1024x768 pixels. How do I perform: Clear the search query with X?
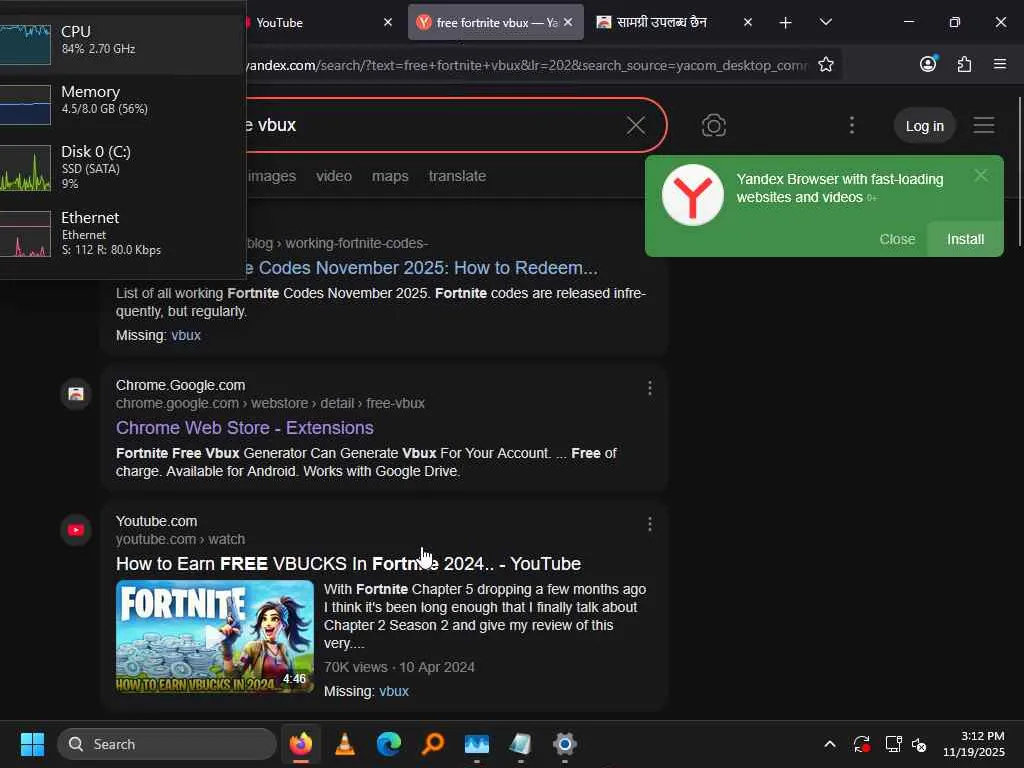point(636,125)
